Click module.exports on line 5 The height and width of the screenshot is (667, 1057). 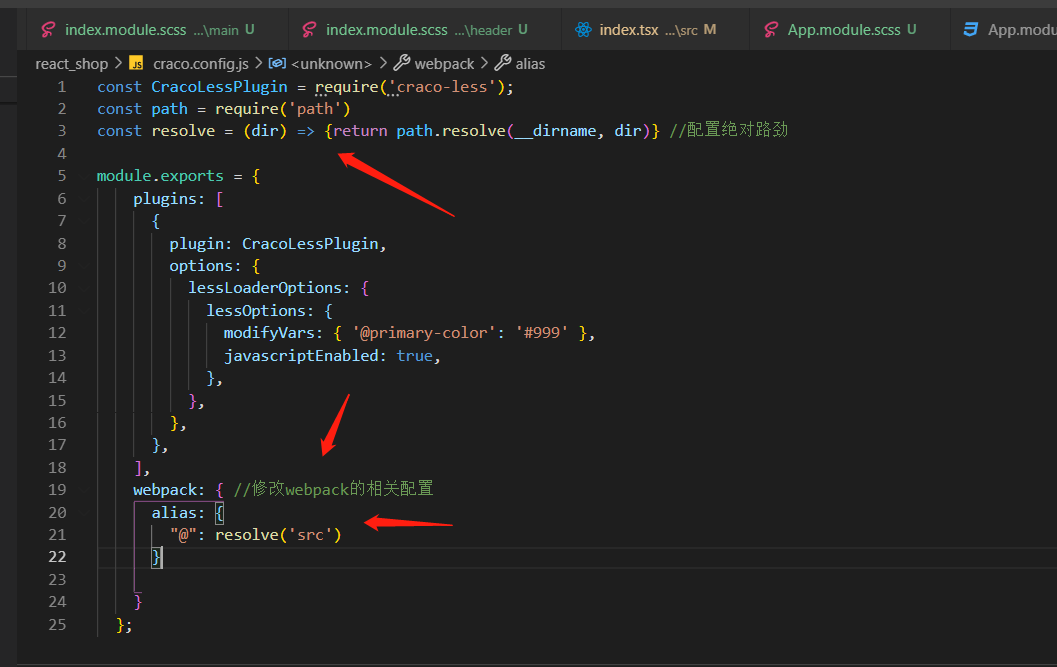(160, 176)
